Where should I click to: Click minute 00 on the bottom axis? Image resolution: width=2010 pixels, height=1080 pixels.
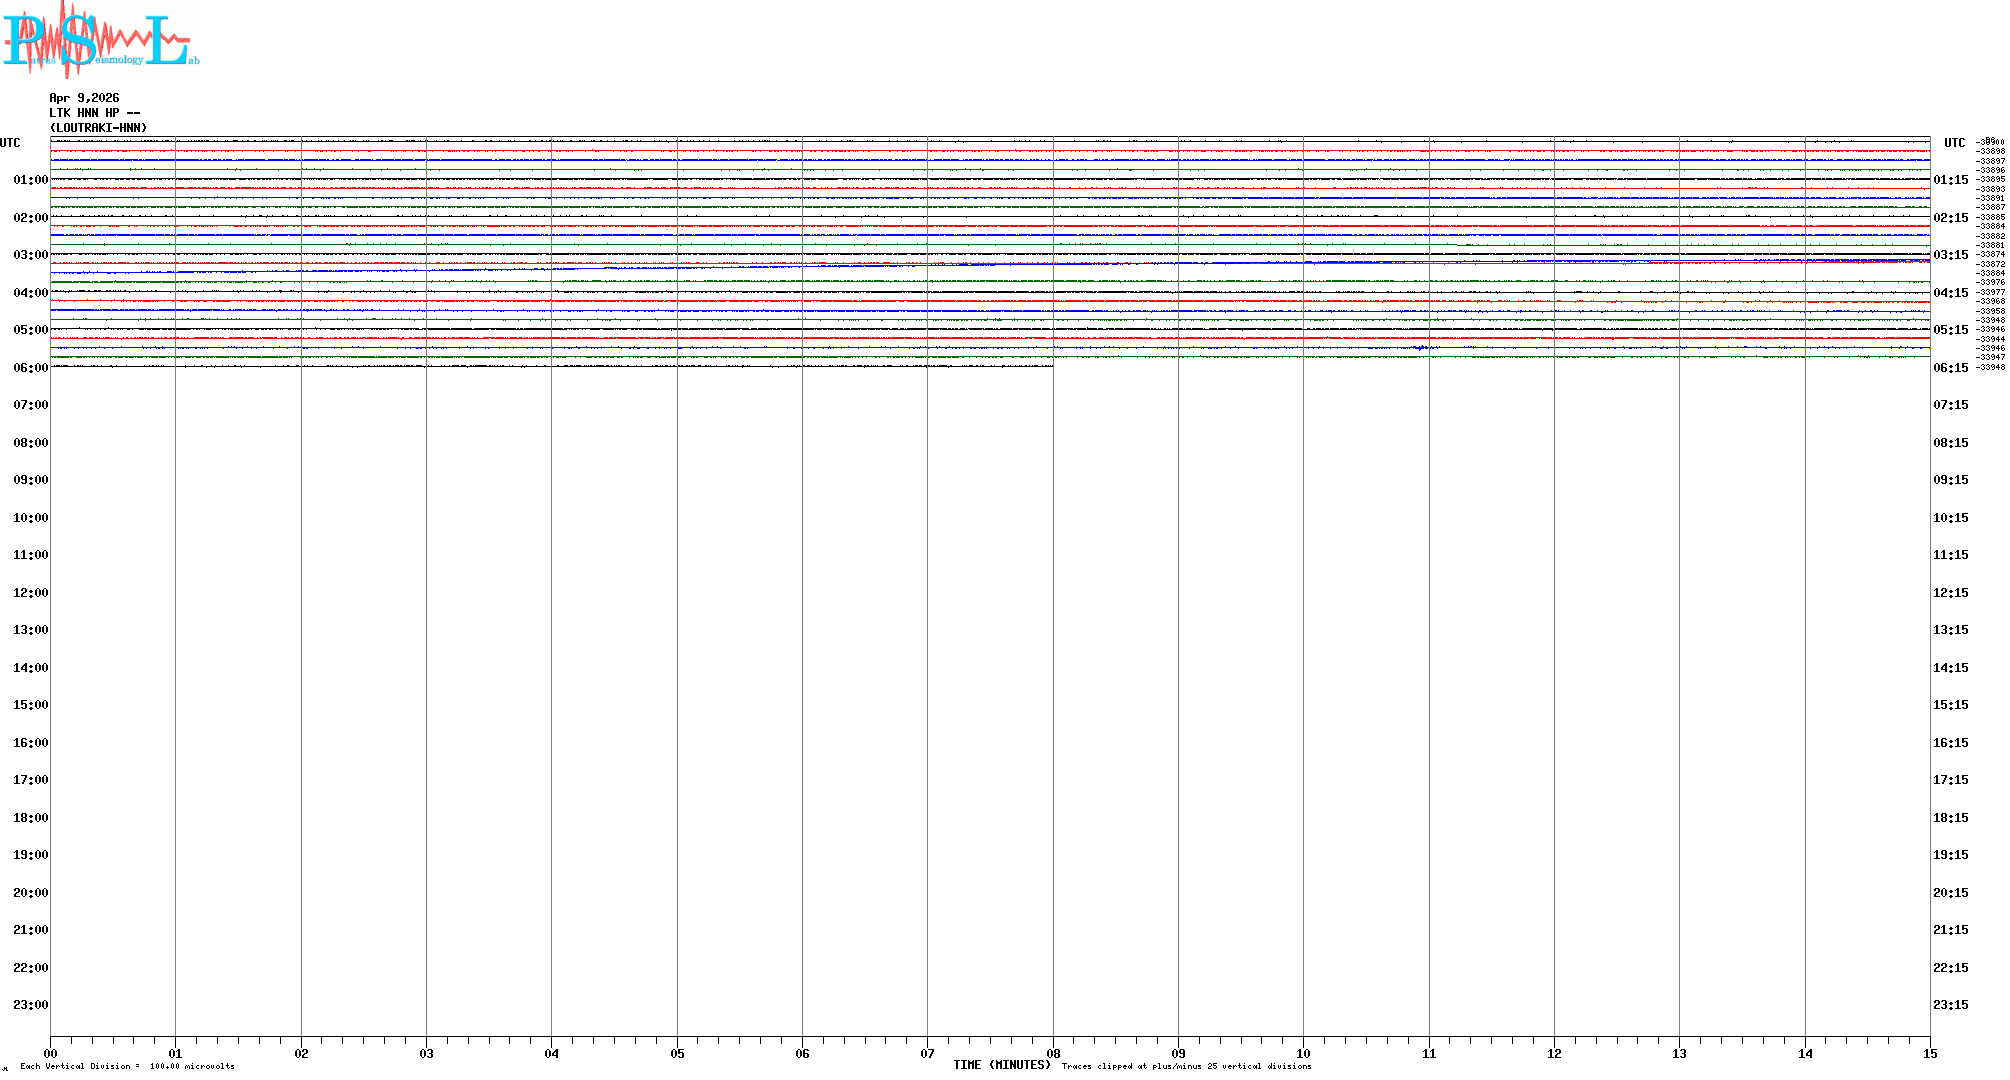tap(51, 1053)
